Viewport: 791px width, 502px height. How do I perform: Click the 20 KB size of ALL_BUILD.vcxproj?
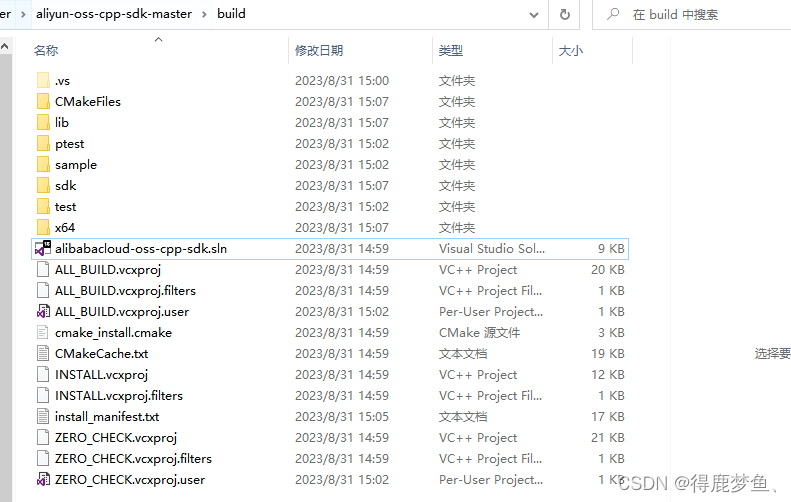pos(608,270)
